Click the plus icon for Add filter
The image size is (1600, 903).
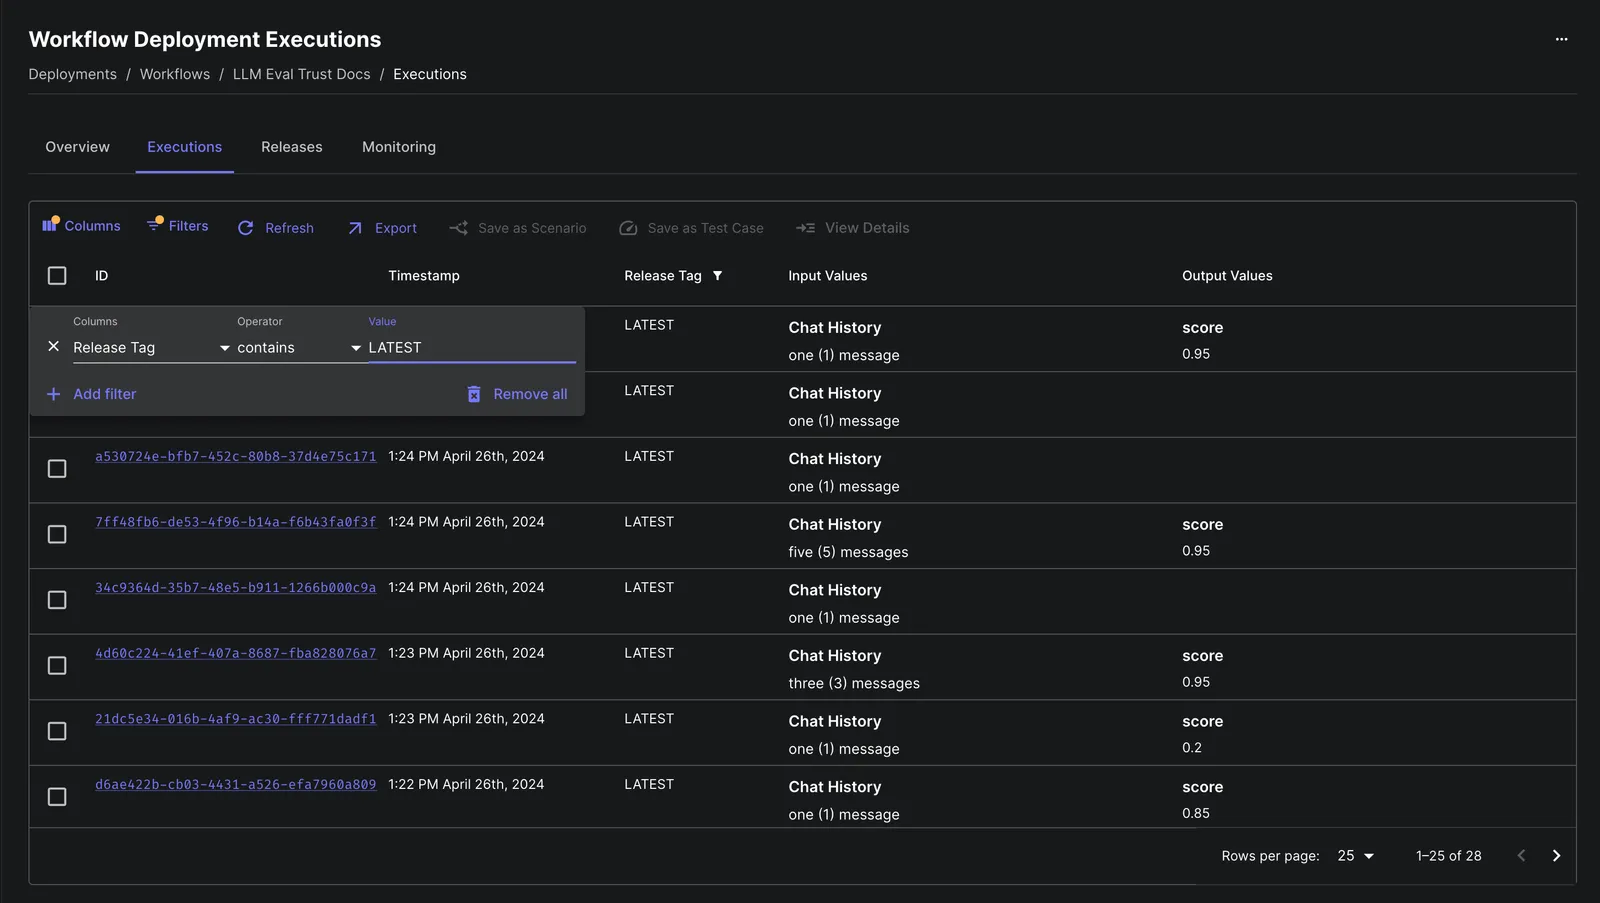point(54,394)
